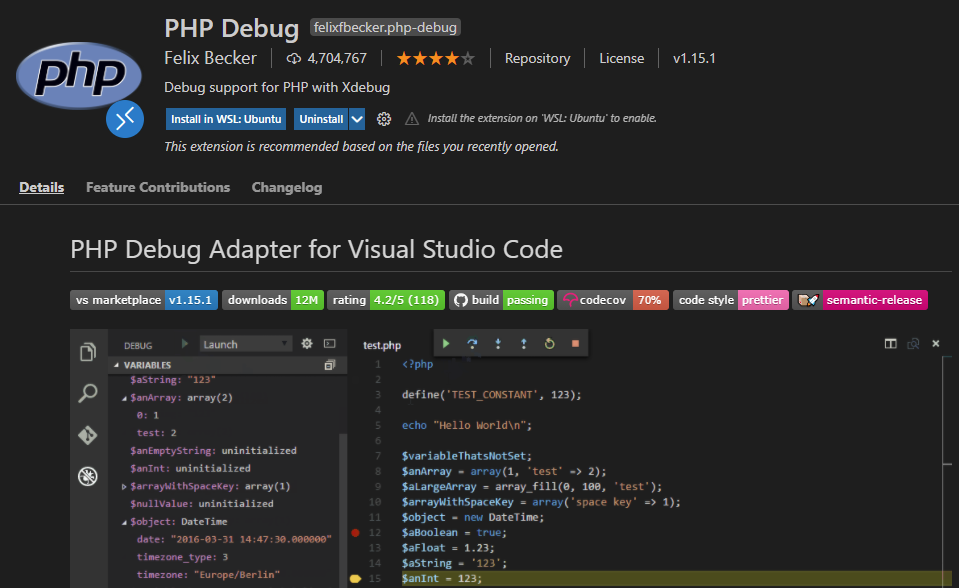The height and width of the screenshot is (588, 959).
Task: Click the Split Editor icon above test.php
Action: click(889, 343)
